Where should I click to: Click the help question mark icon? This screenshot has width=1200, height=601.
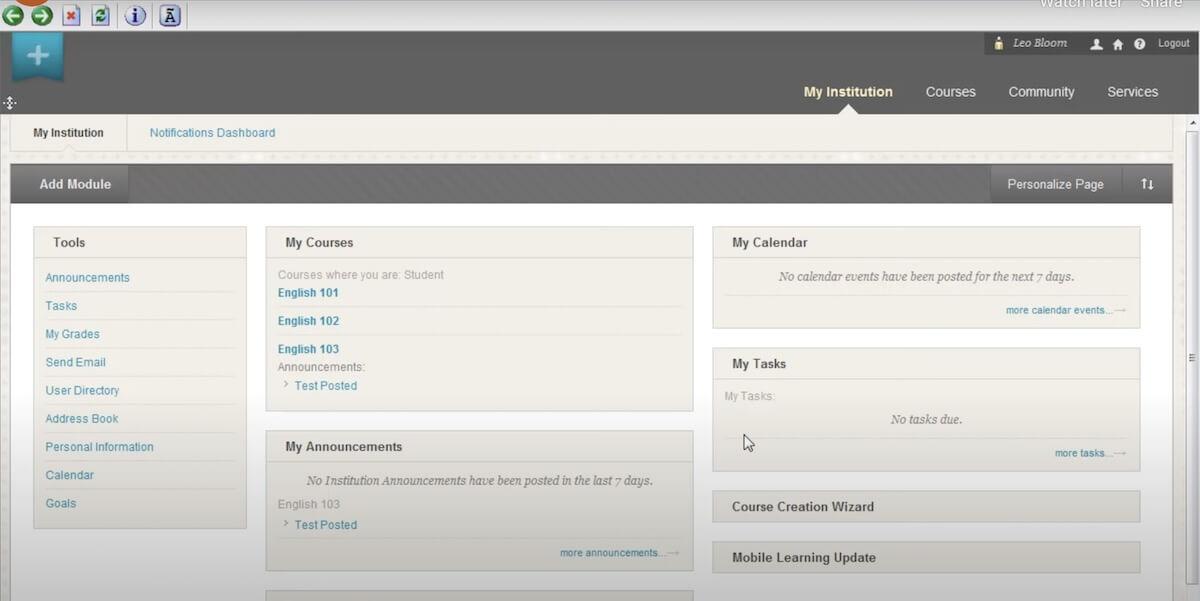(1139, 44)
